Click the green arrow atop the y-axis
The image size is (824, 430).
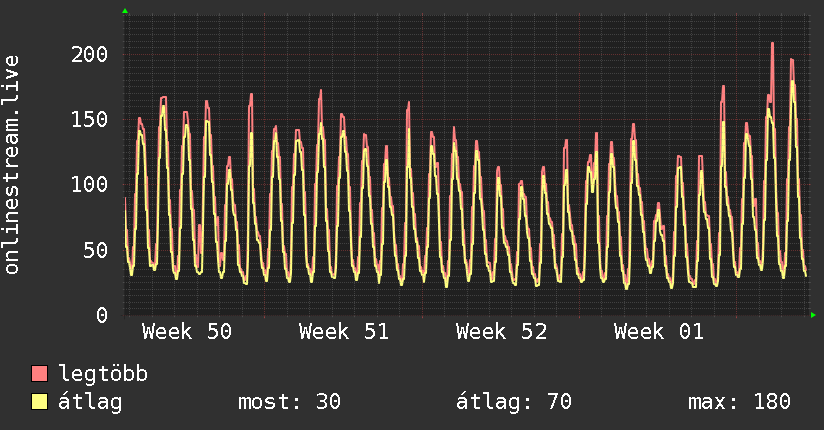[125, 11]
